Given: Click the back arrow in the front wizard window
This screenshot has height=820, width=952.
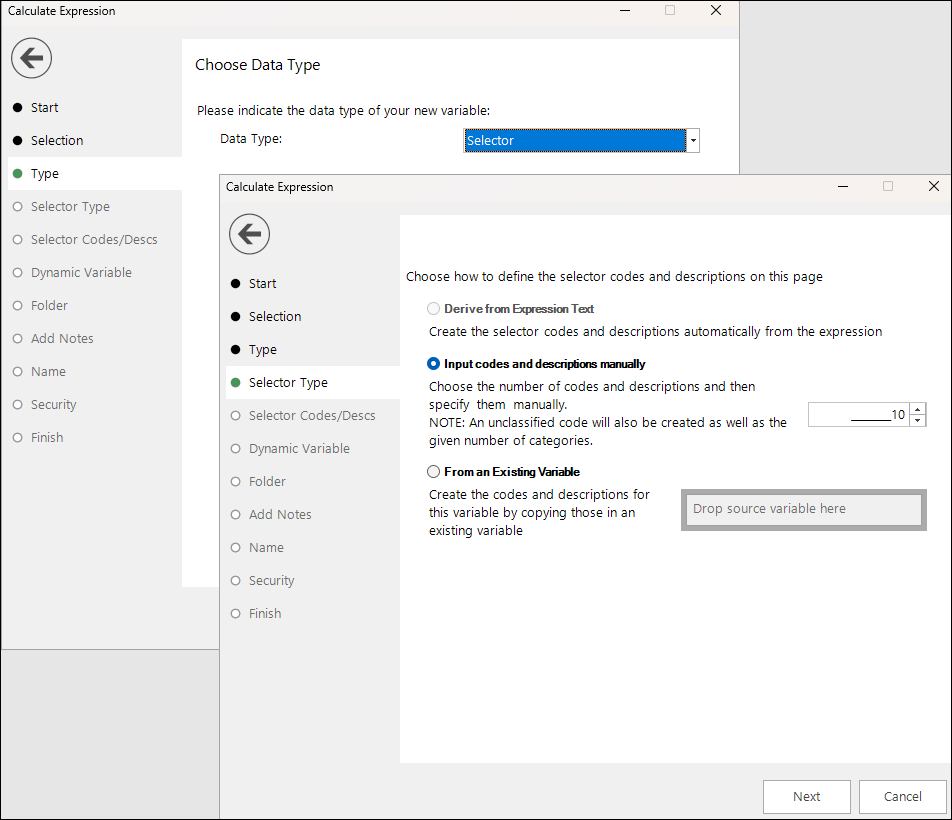Looking at the screenshot, I should pos(250,234).
